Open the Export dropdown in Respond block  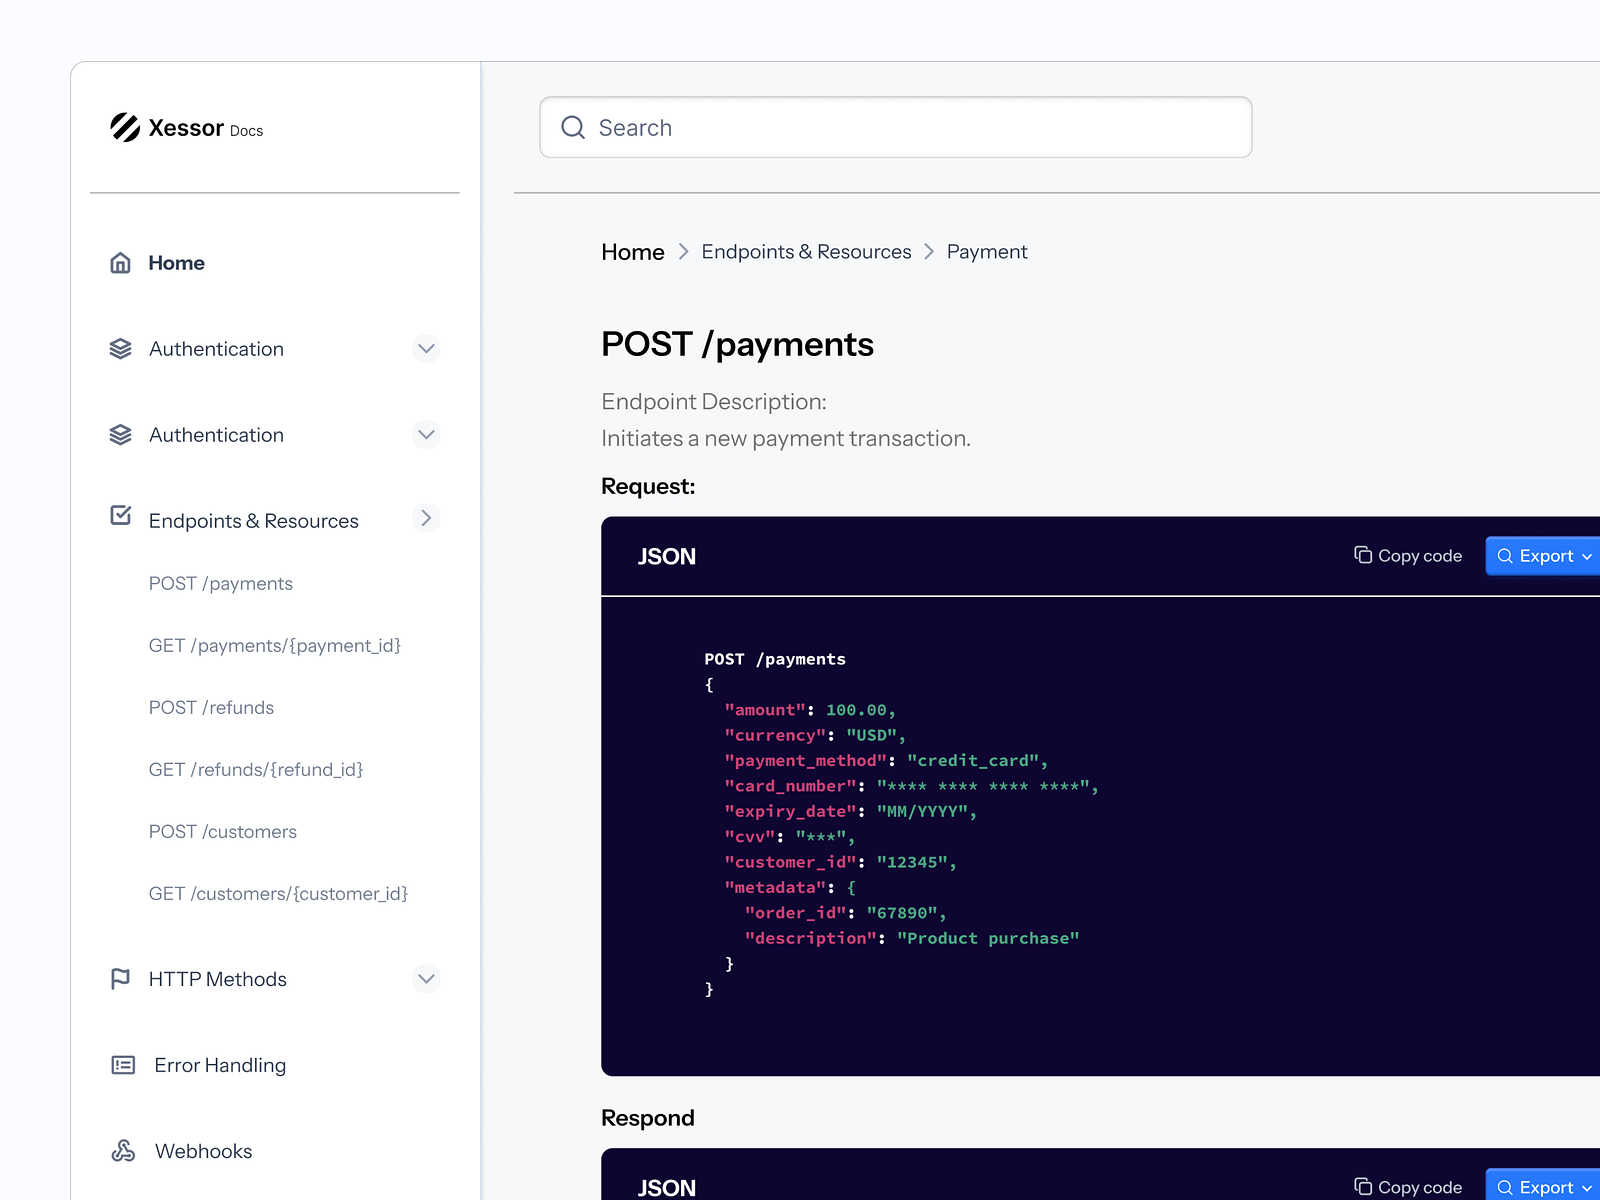pos(1544,1186)
